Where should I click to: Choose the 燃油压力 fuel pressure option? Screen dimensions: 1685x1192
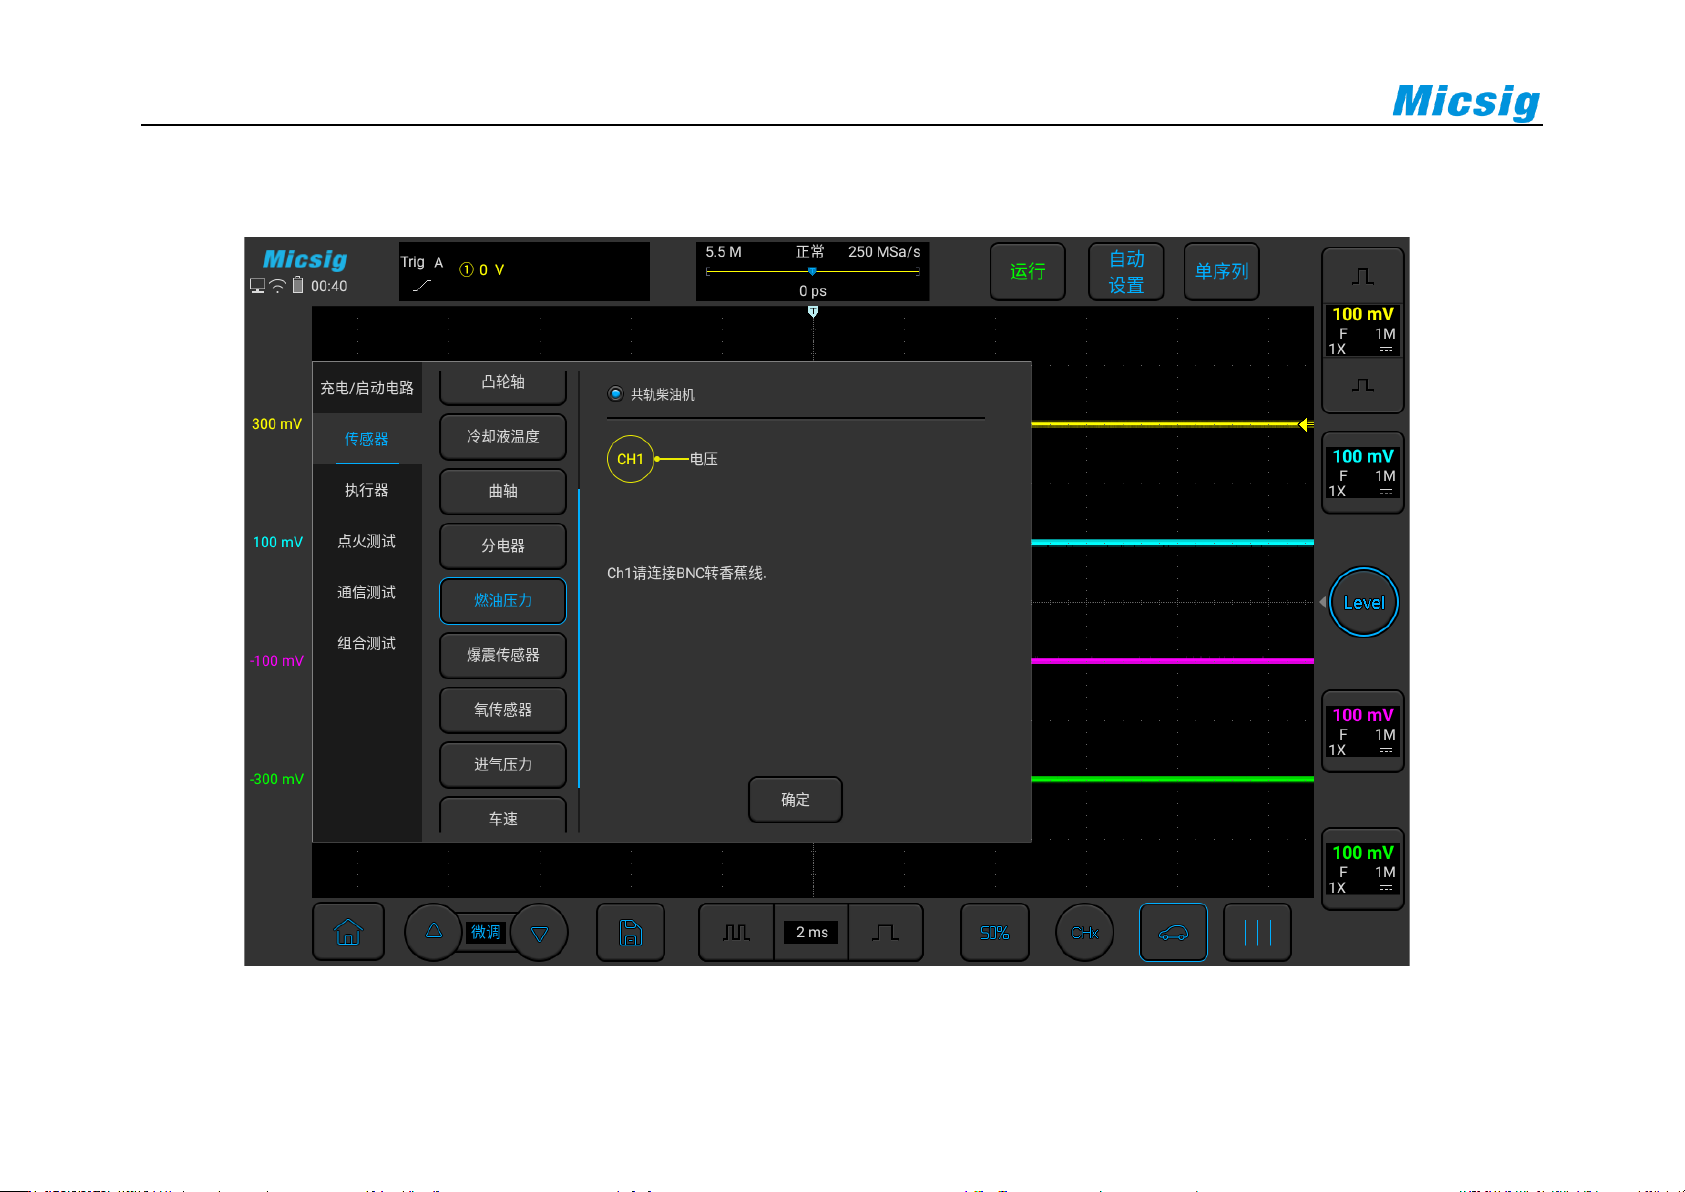(x=503, y=601)
